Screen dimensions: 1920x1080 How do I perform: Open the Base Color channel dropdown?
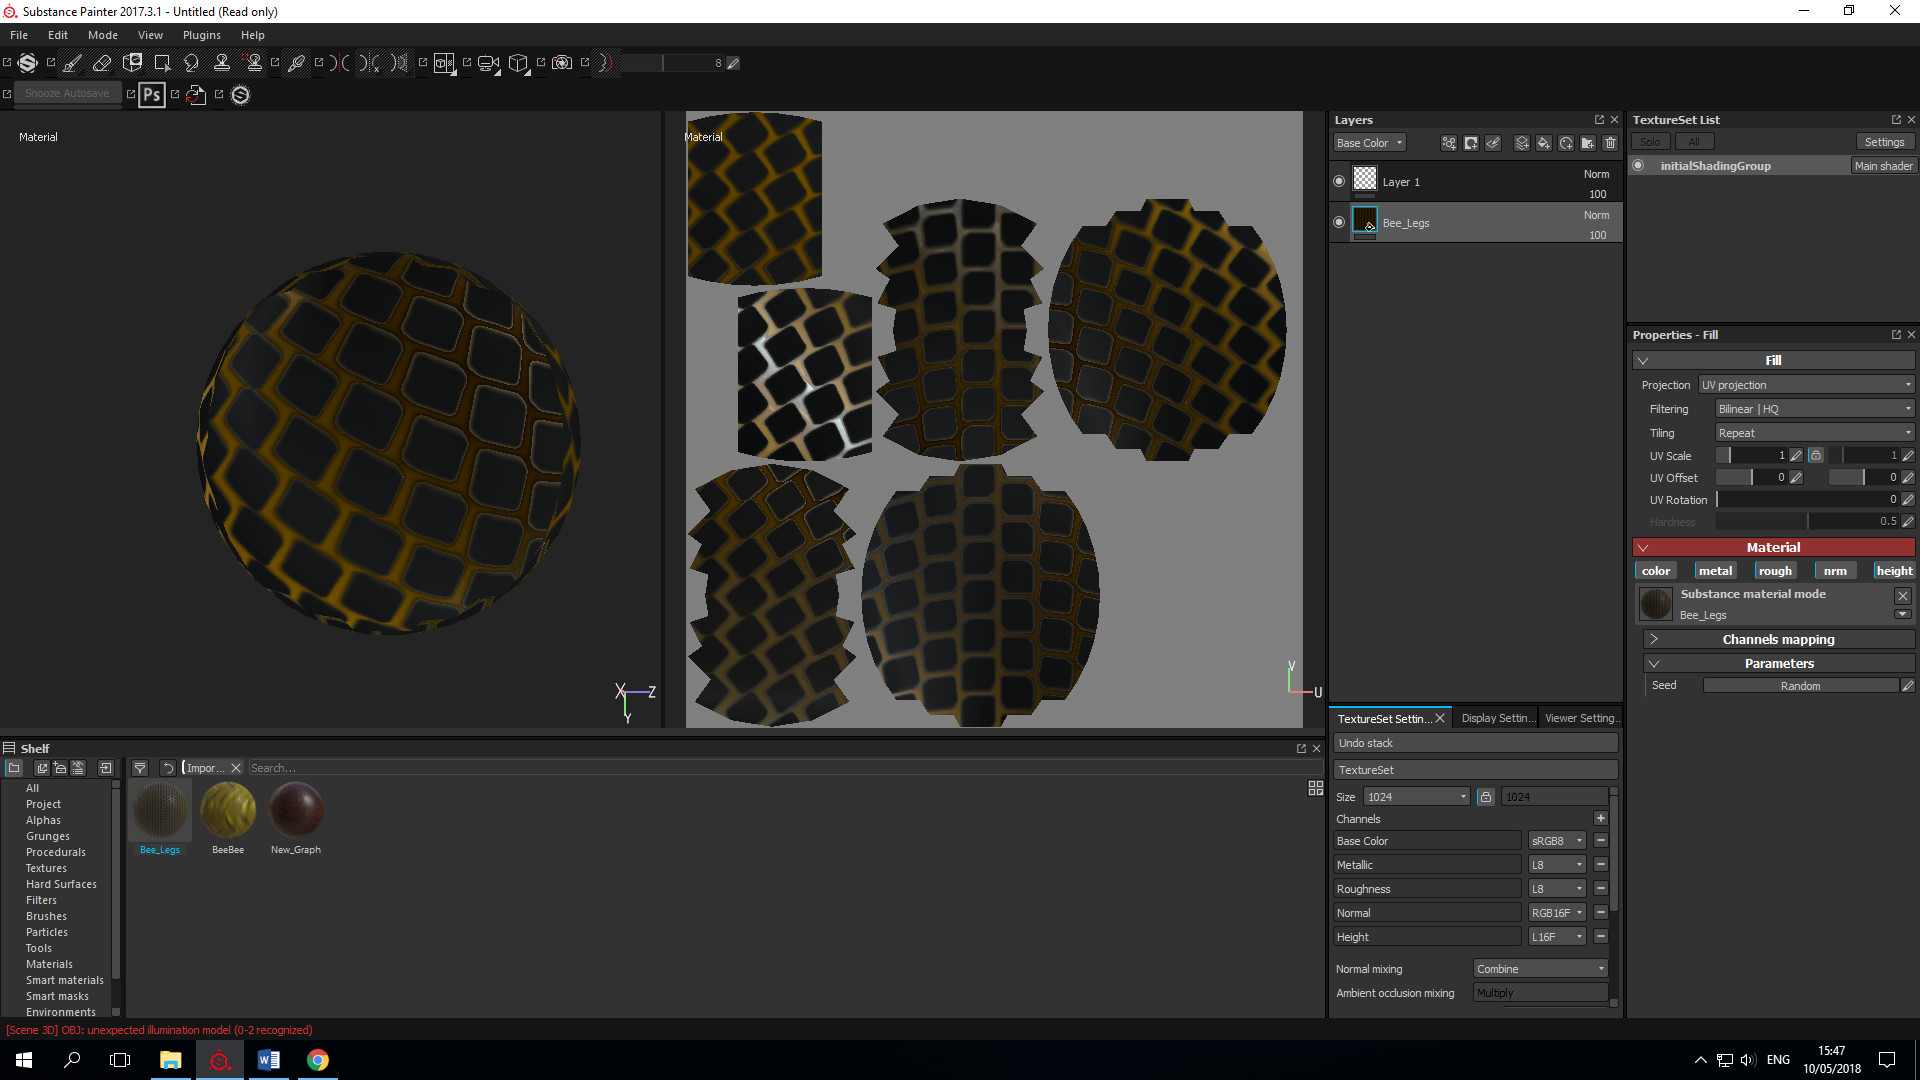[1370, 143]
